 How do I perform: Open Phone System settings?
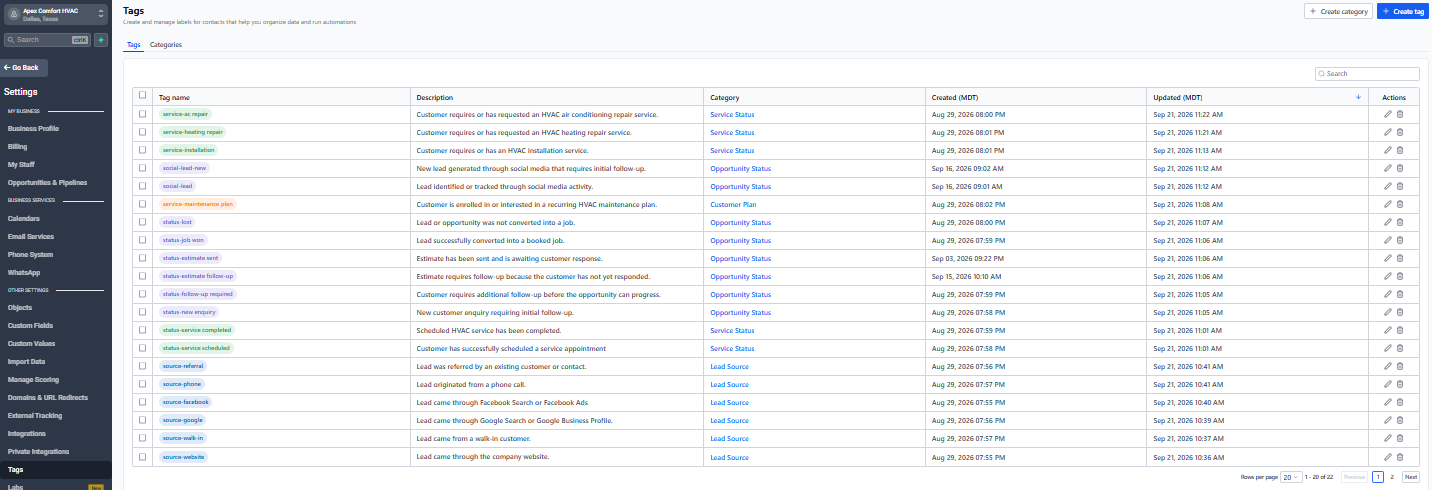tap(31, 255)
